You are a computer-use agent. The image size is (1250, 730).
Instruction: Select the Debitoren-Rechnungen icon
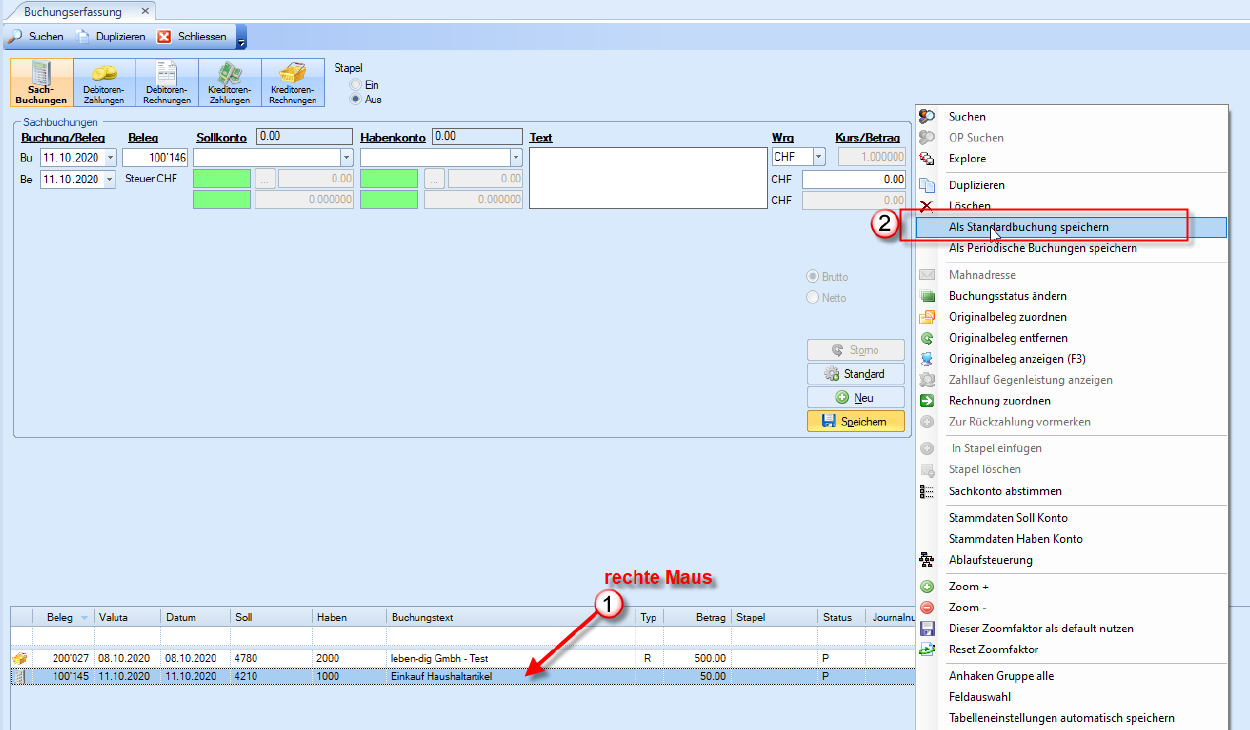(x=167, y=83)
